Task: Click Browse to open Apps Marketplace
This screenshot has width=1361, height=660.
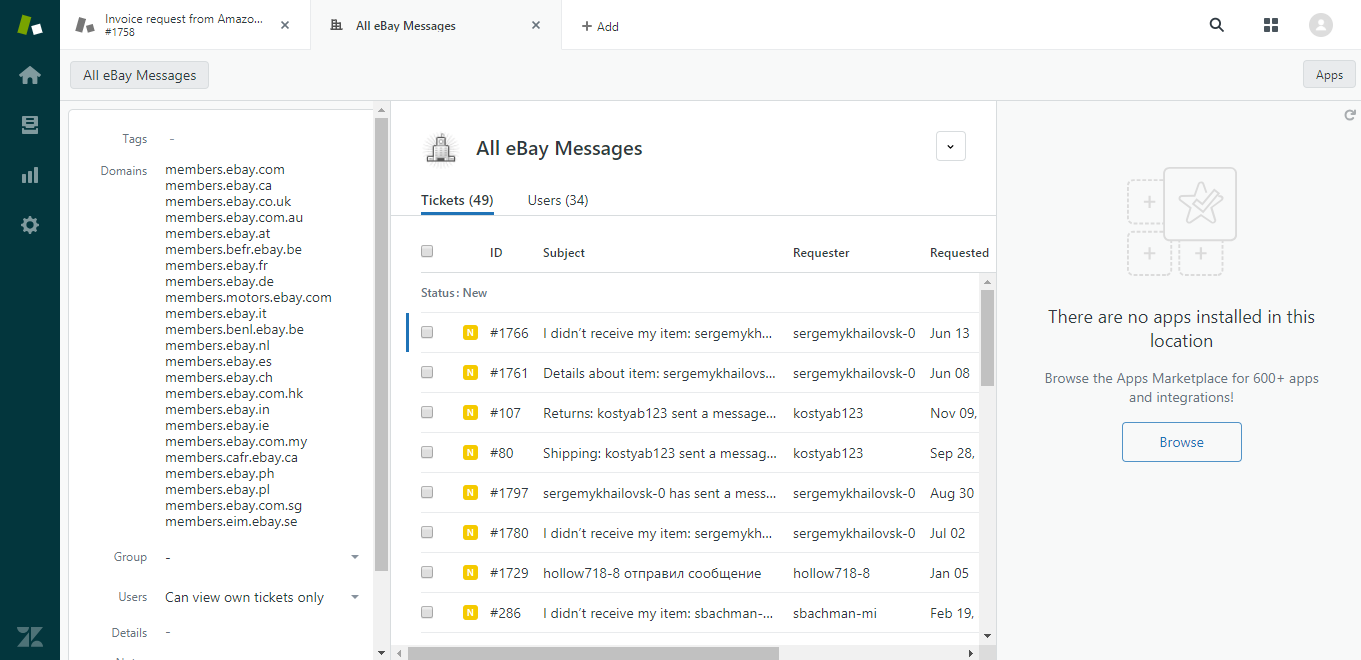Action: point(1181,442)
